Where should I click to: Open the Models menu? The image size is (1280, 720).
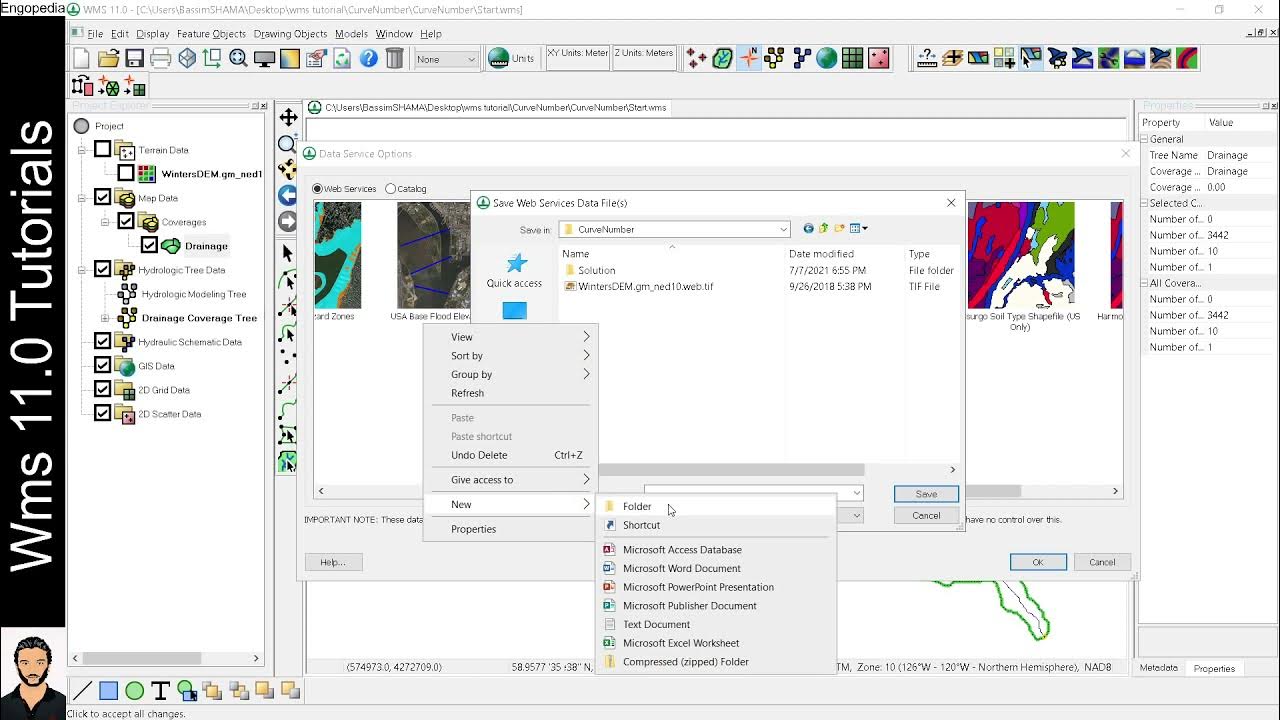click(351, 33)
